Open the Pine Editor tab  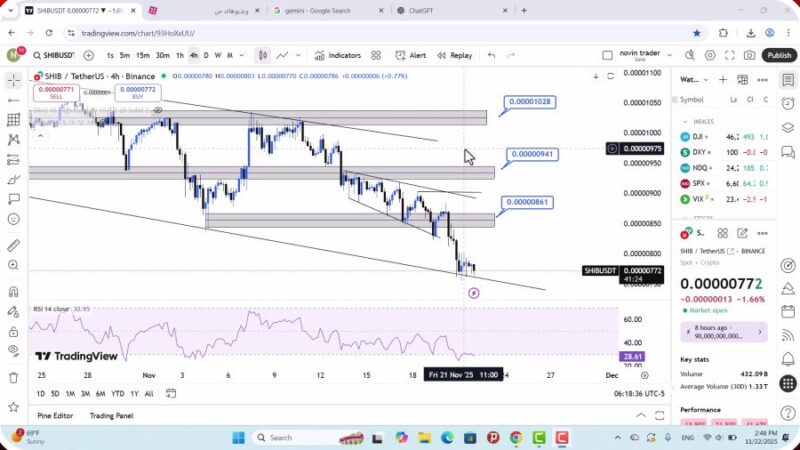[x=55, y=415]
